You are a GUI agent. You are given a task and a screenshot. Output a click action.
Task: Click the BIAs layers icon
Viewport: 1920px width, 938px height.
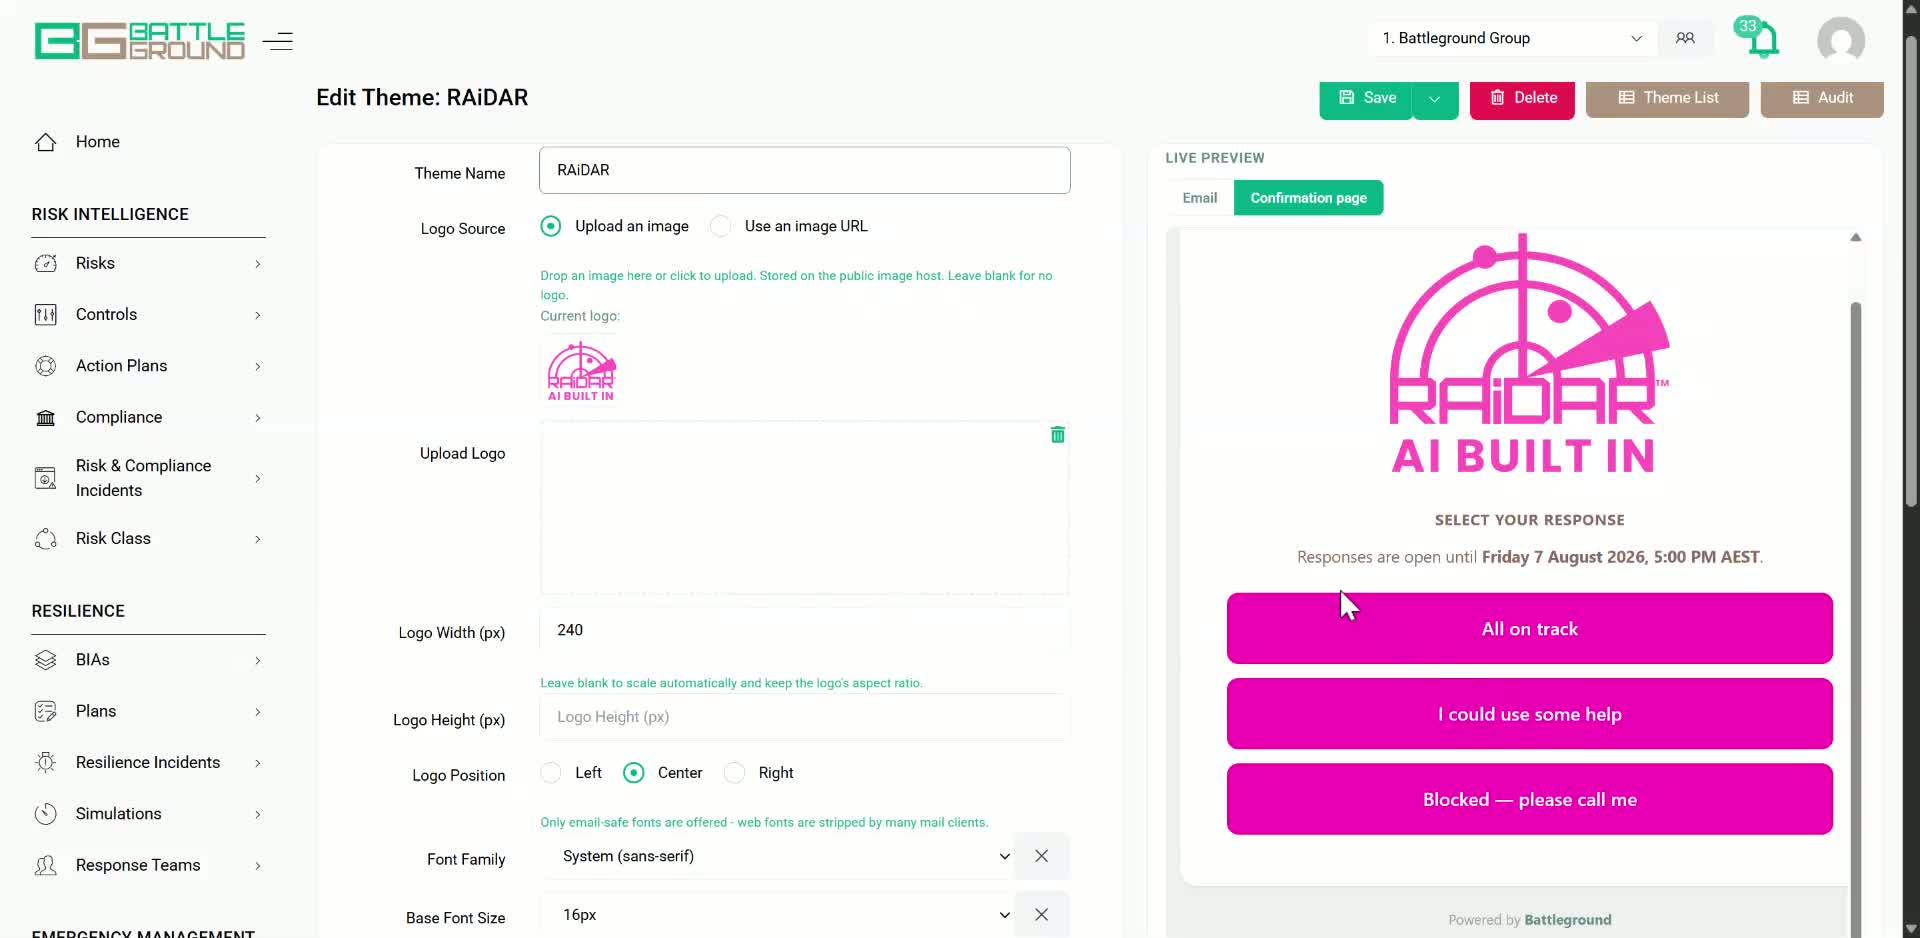pyautogui.click(x=46, y=660)
